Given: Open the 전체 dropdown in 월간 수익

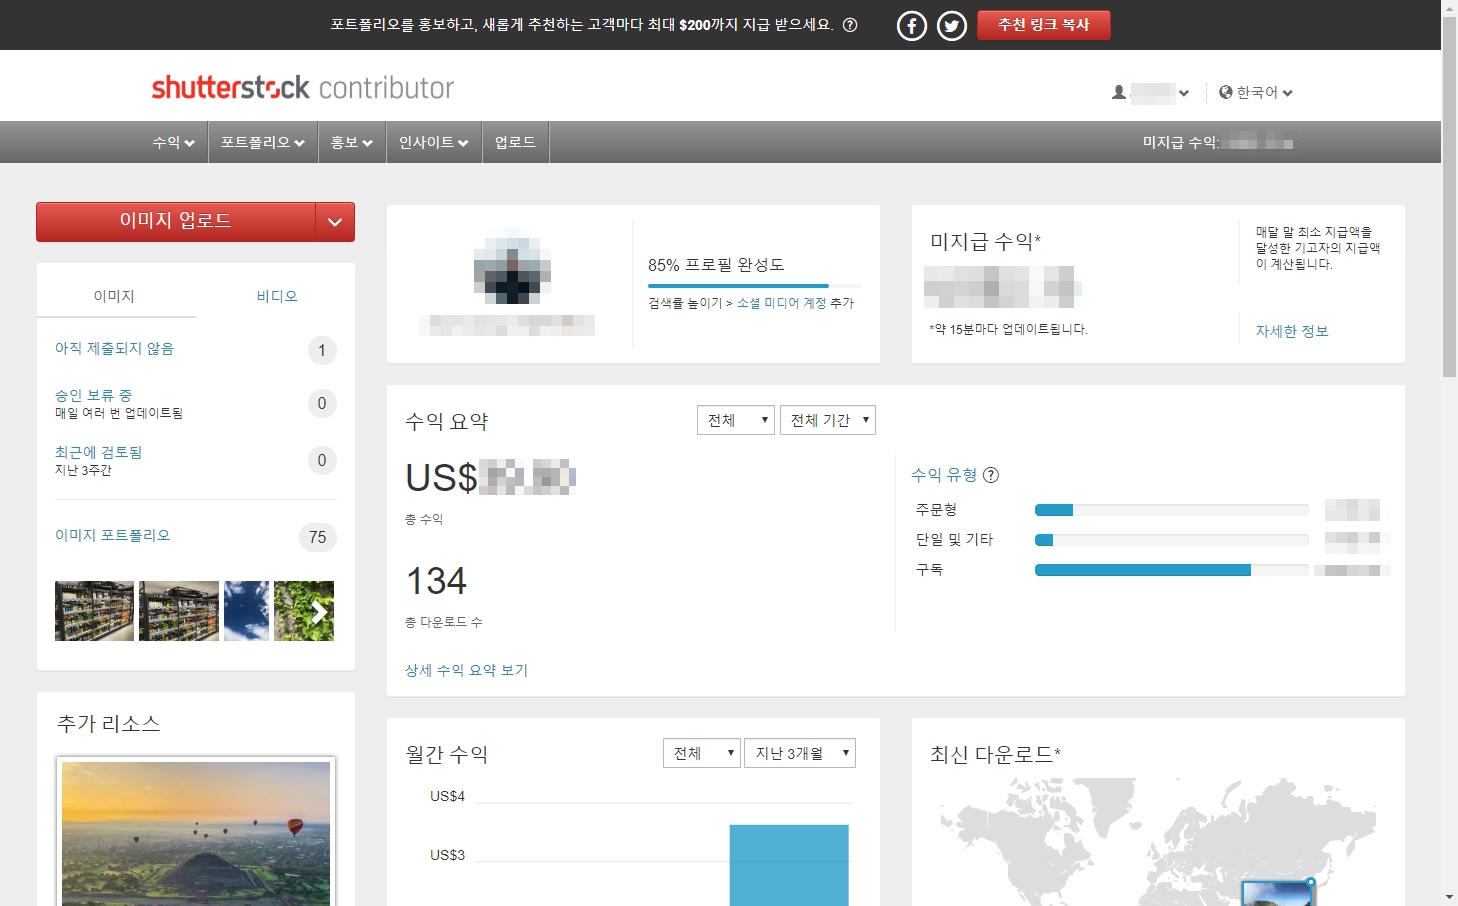Looking at the screenshot, I should tap(702, 753).
